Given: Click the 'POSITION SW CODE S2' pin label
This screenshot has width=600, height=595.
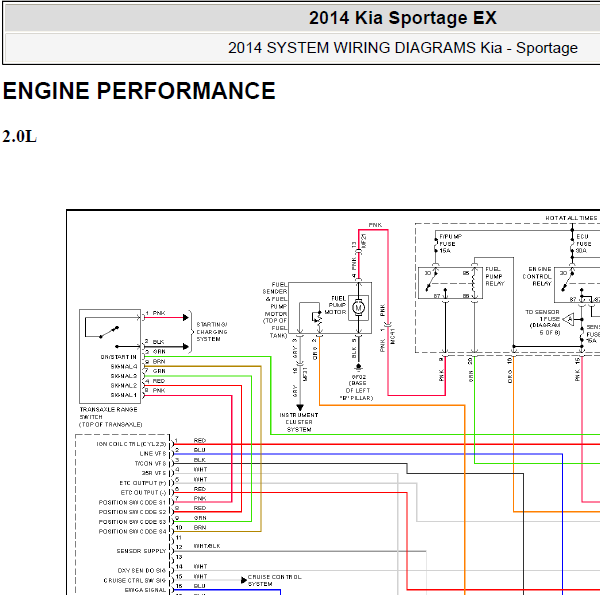Looking at the screenshot, I should point(132,512).
